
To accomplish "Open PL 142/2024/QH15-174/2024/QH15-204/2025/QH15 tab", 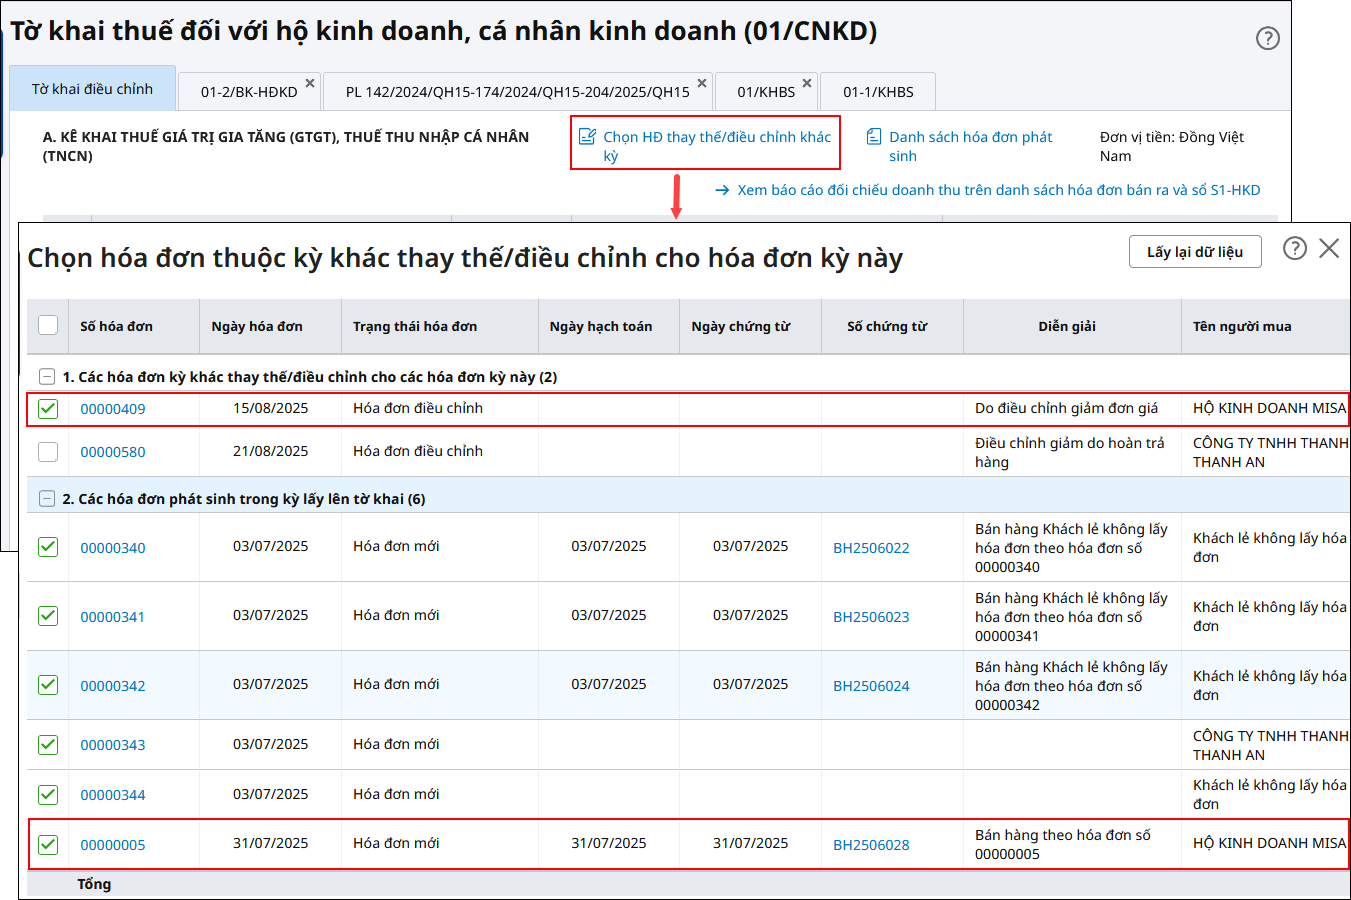I will (x=518, y=92).
